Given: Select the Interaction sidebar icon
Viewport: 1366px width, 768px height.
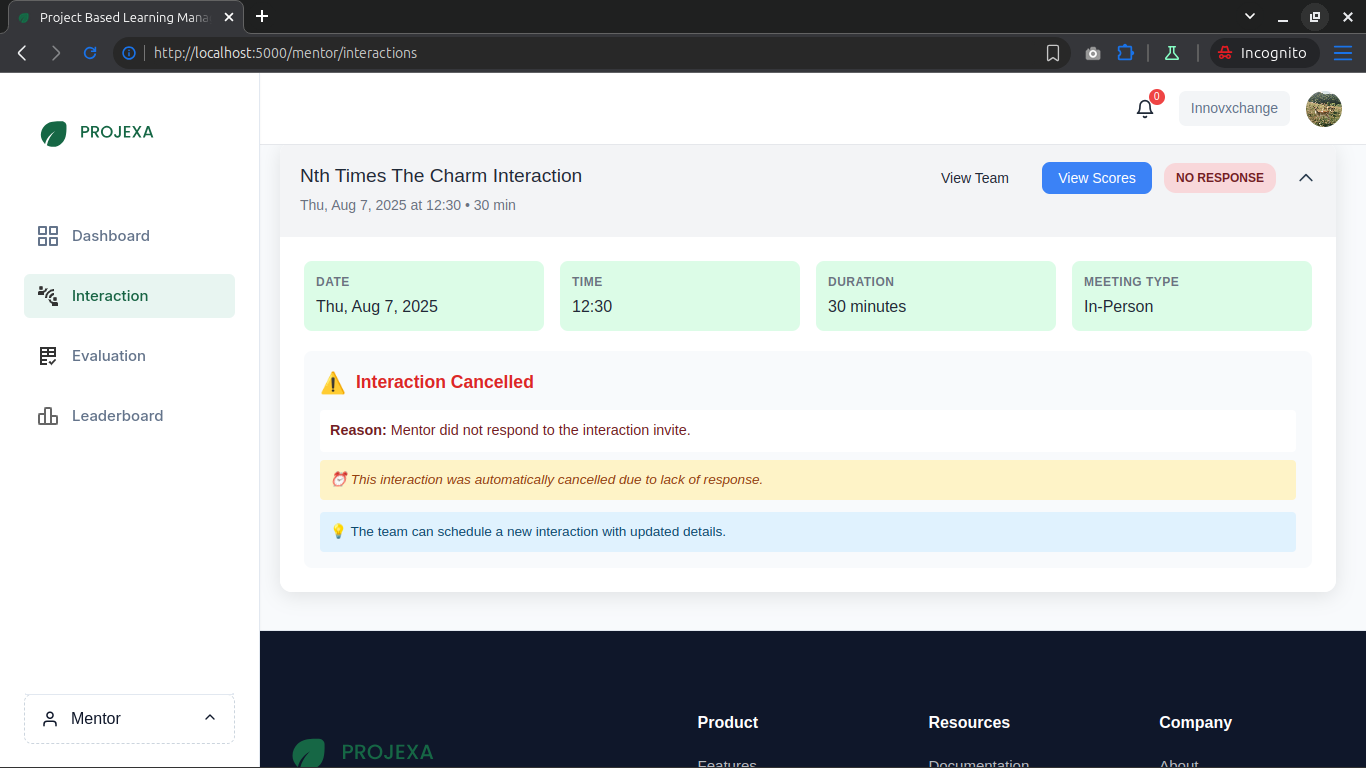Looking at the screenshot, I should point(47,295).
